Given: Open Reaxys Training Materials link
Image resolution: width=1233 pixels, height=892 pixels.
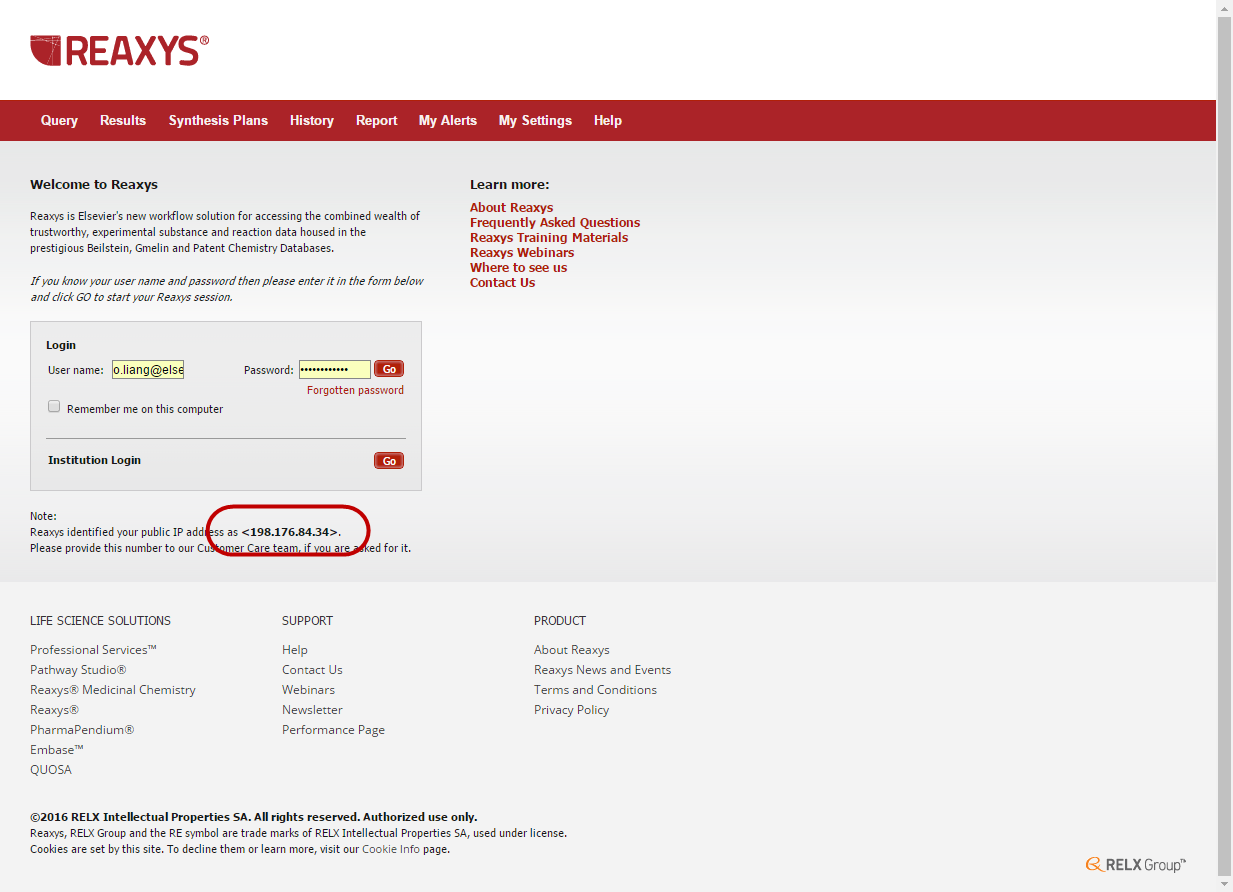Looking at the screenshot, I should pyautogui.click(x=549, y=238).
